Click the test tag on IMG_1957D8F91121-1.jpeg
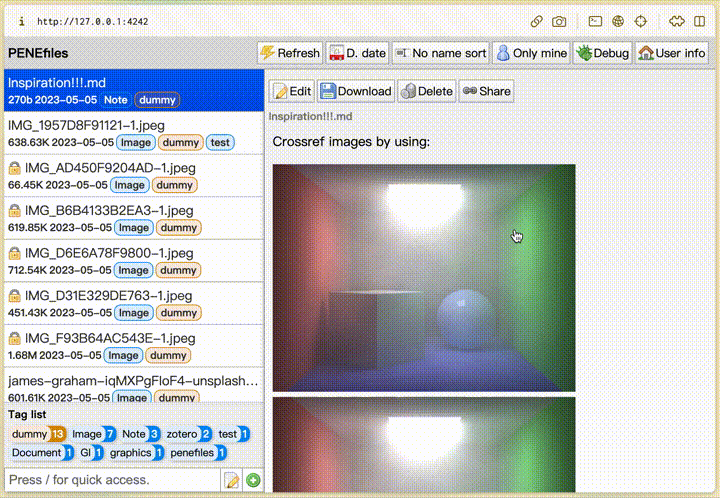This screenshot has height=498, width=720. (220, 143)
